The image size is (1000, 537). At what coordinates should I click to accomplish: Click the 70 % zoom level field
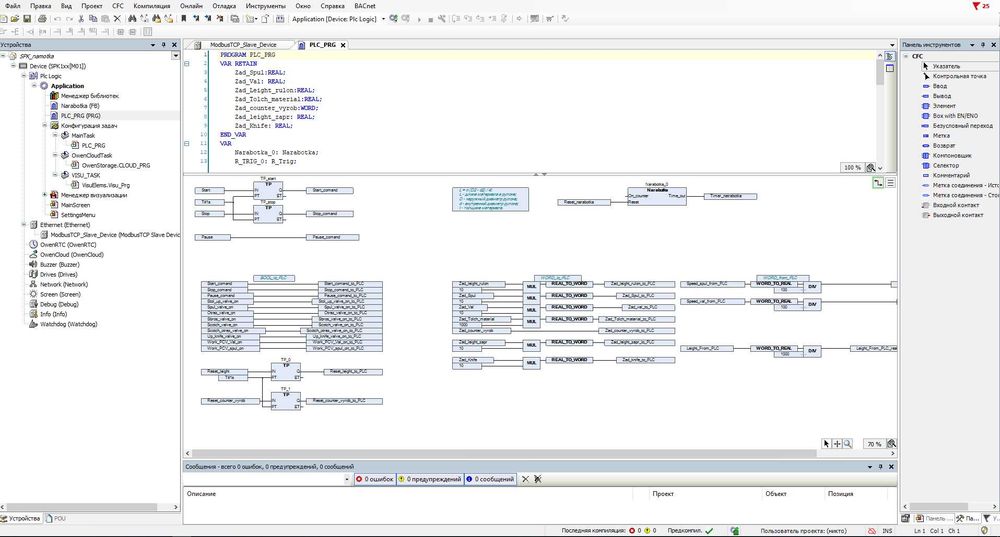click(874, 443)
